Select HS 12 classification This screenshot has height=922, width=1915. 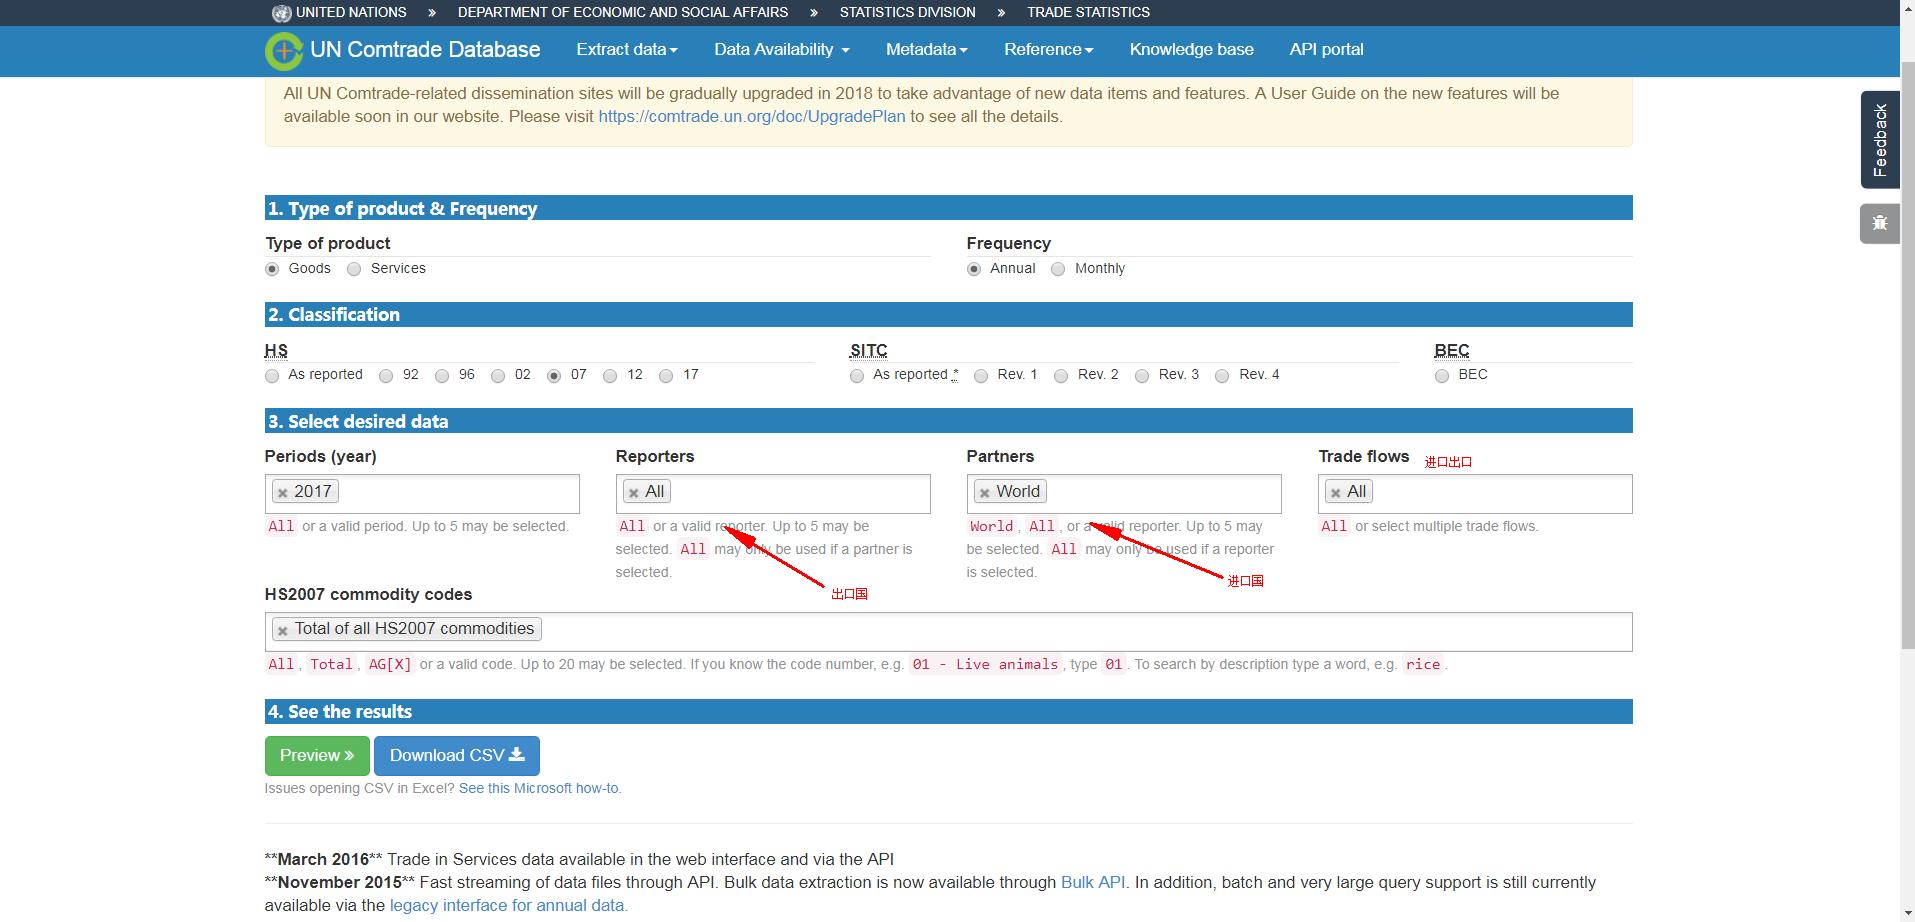click(610, 376)
